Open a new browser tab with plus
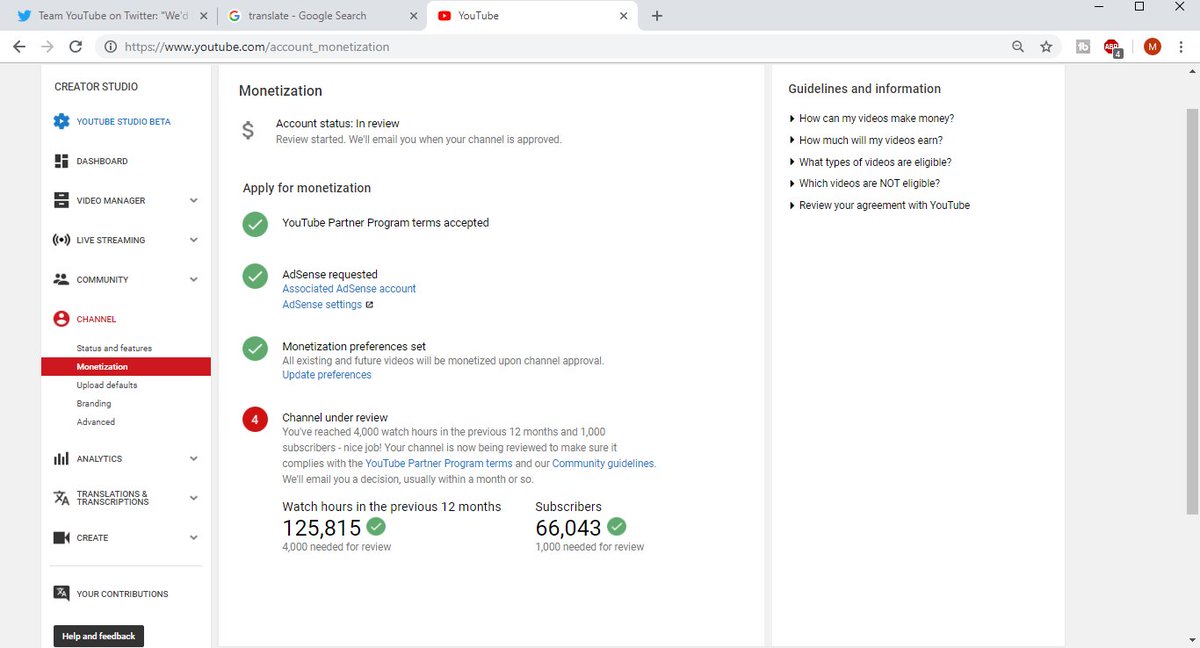 pos(657,16)
